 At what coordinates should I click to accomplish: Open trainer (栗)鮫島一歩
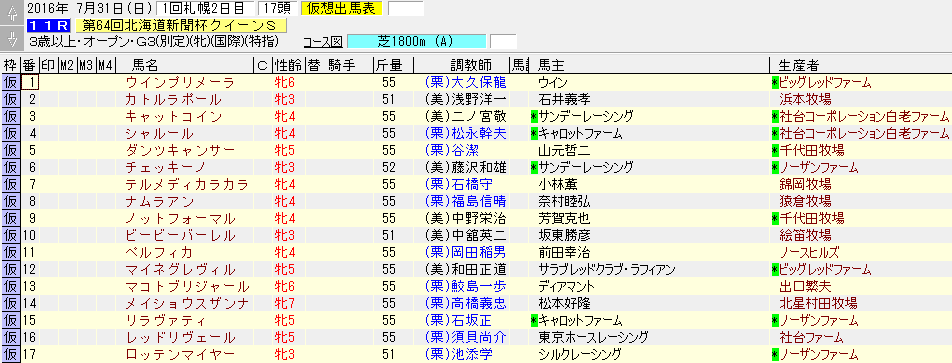(x=465, y=287)
